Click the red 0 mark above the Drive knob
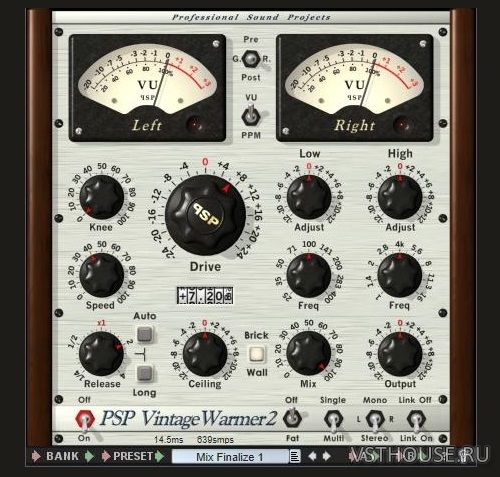500x477 pixels. coord(205,162)
